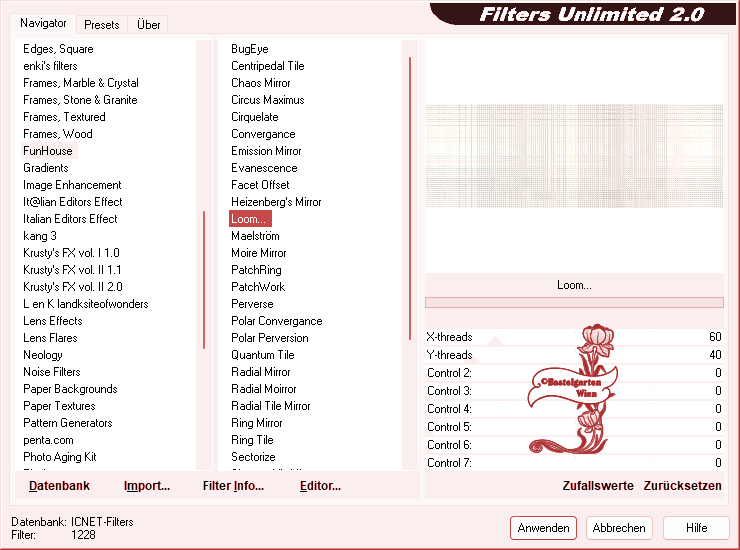Select It@lian Editors Effect category
The image size is (740, 550).
pyautogui.click(x=73, y=202)
